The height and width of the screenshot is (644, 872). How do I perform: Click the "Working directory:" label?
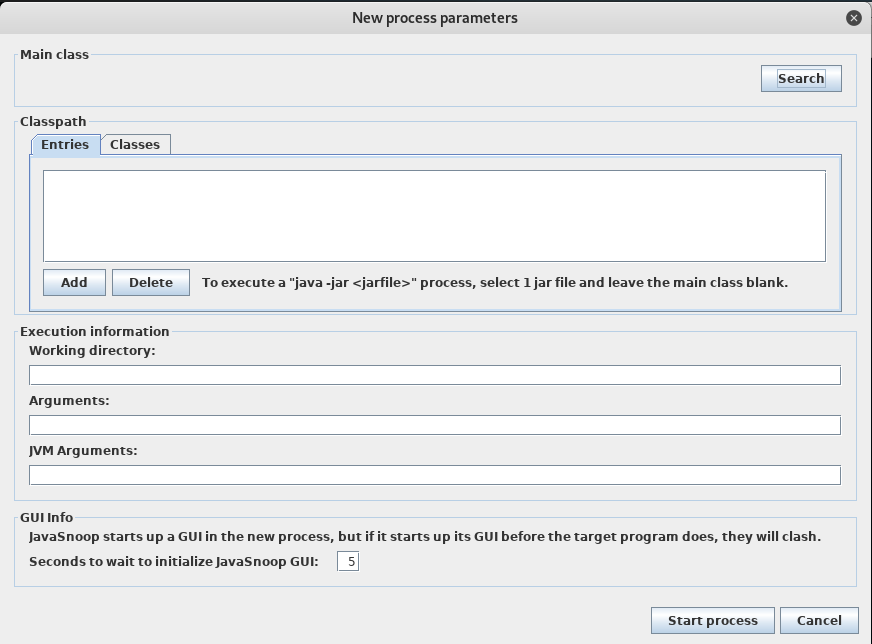point(92,351)
